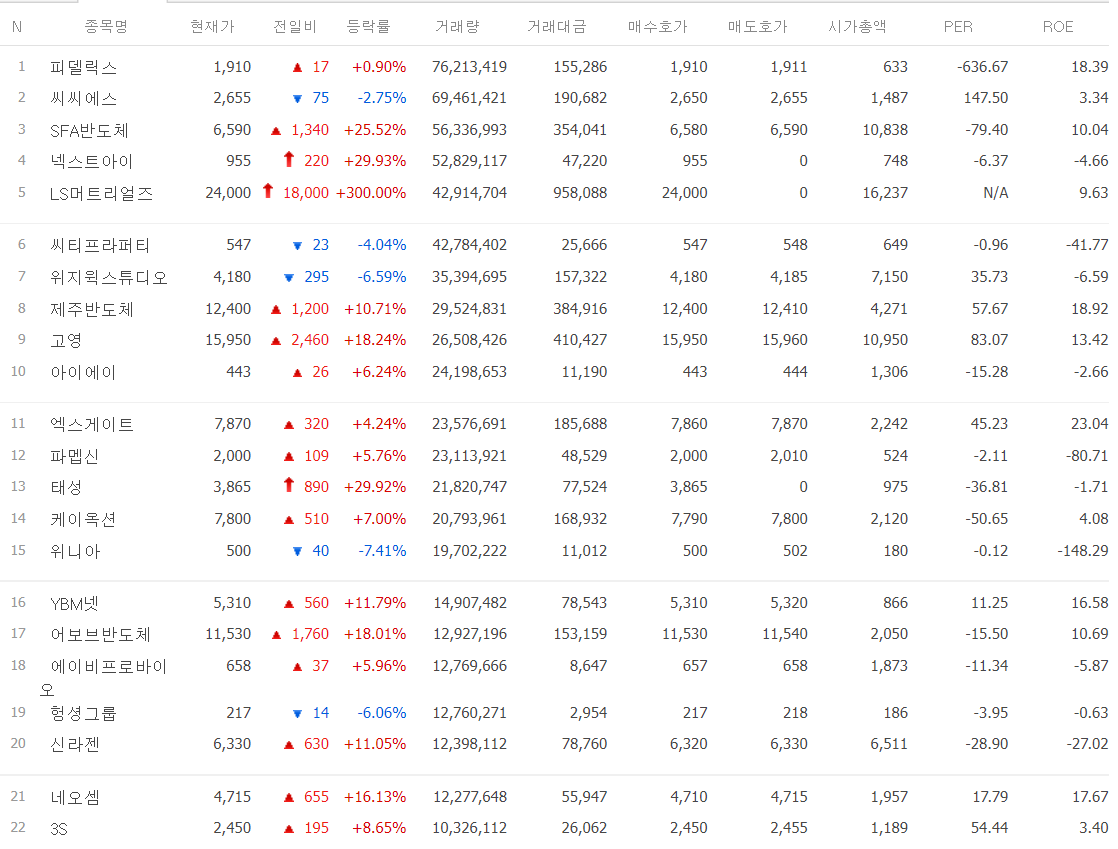Open the 씨티프라퍼티 stock link
Viewport: 1118px width, 849px height.
coord(100,246)
